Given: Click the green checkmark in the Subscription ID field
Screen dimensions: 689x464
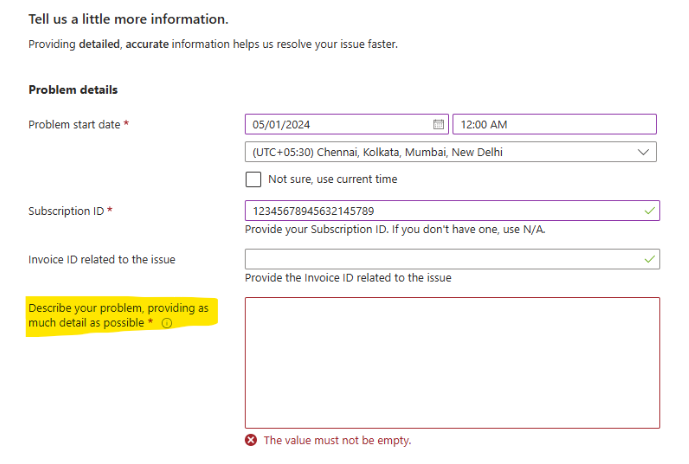Looking at the screenshot, I should click(649, 211).
